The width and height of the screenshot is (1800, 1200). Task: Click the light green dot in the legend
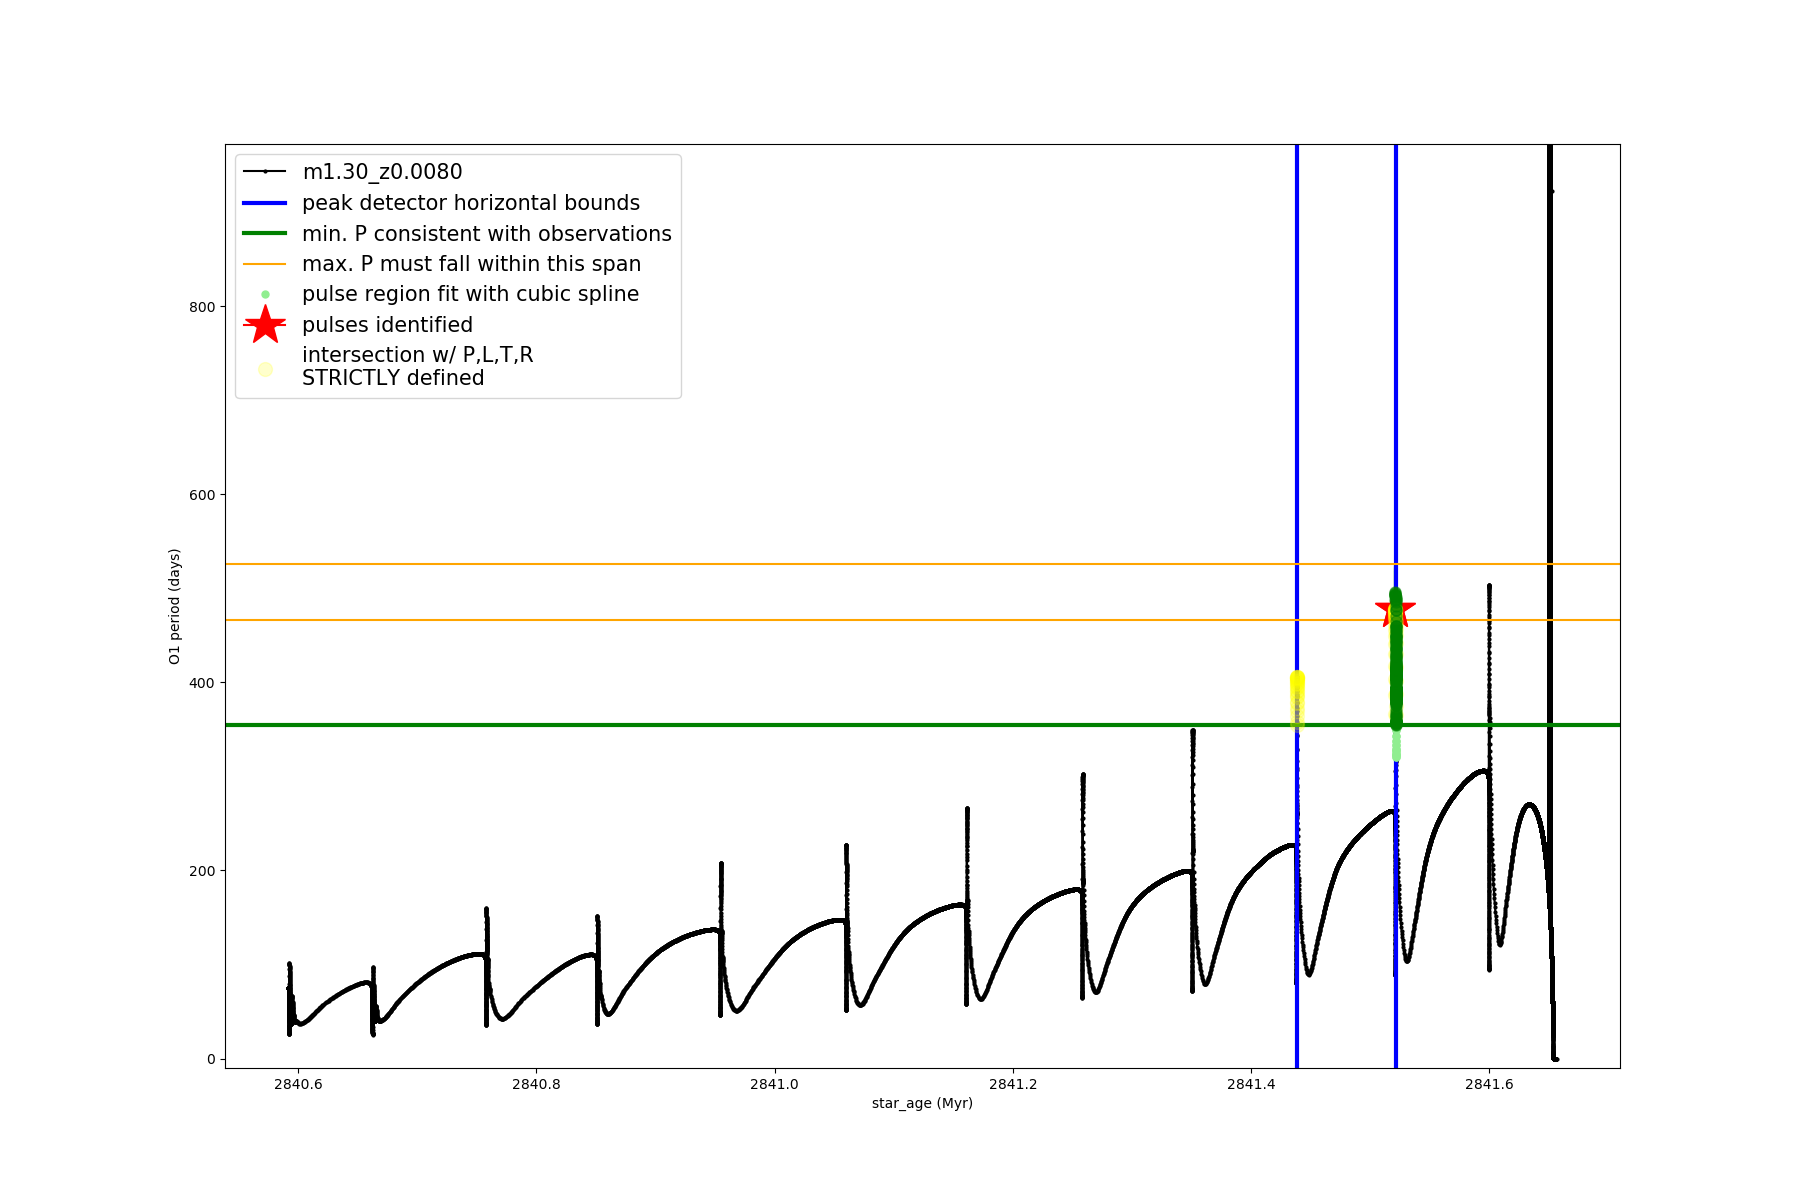[265, 294]
